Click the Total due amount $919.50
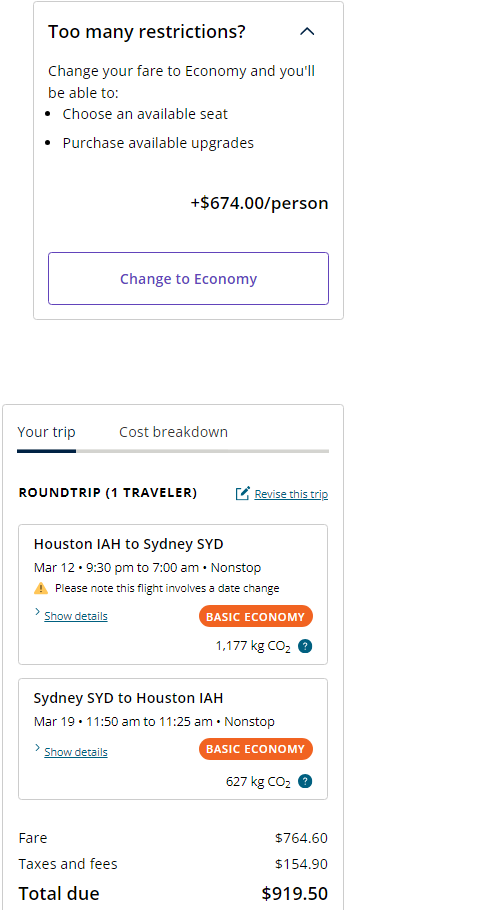Image resolution: width=500 pixels, height=910 pixels. (295, 893)
